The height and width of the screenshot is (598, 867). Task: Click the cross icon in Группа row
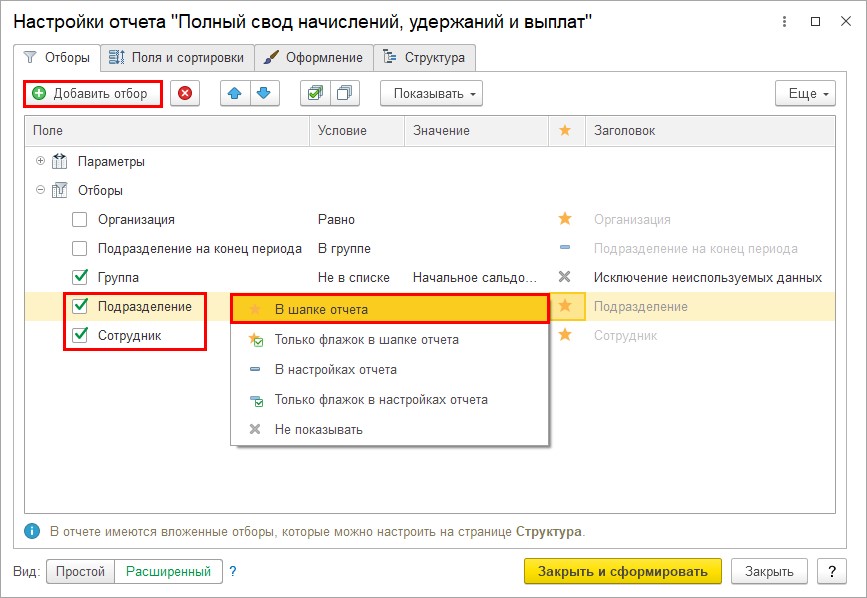pyautogui.click(x=565, y=277)
